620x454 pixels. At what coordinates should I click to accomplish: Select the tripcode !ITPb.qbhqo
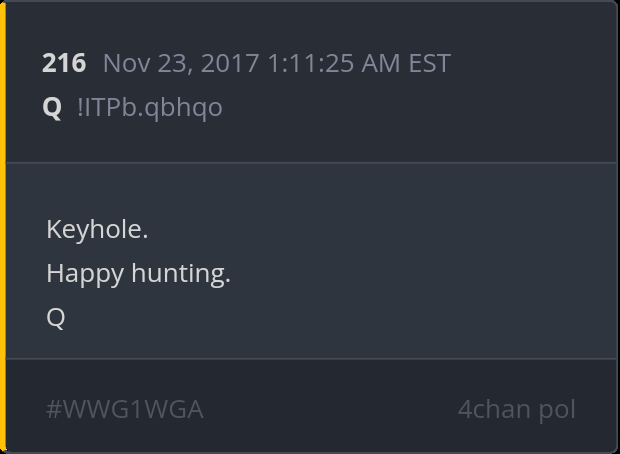coord(150,107)
